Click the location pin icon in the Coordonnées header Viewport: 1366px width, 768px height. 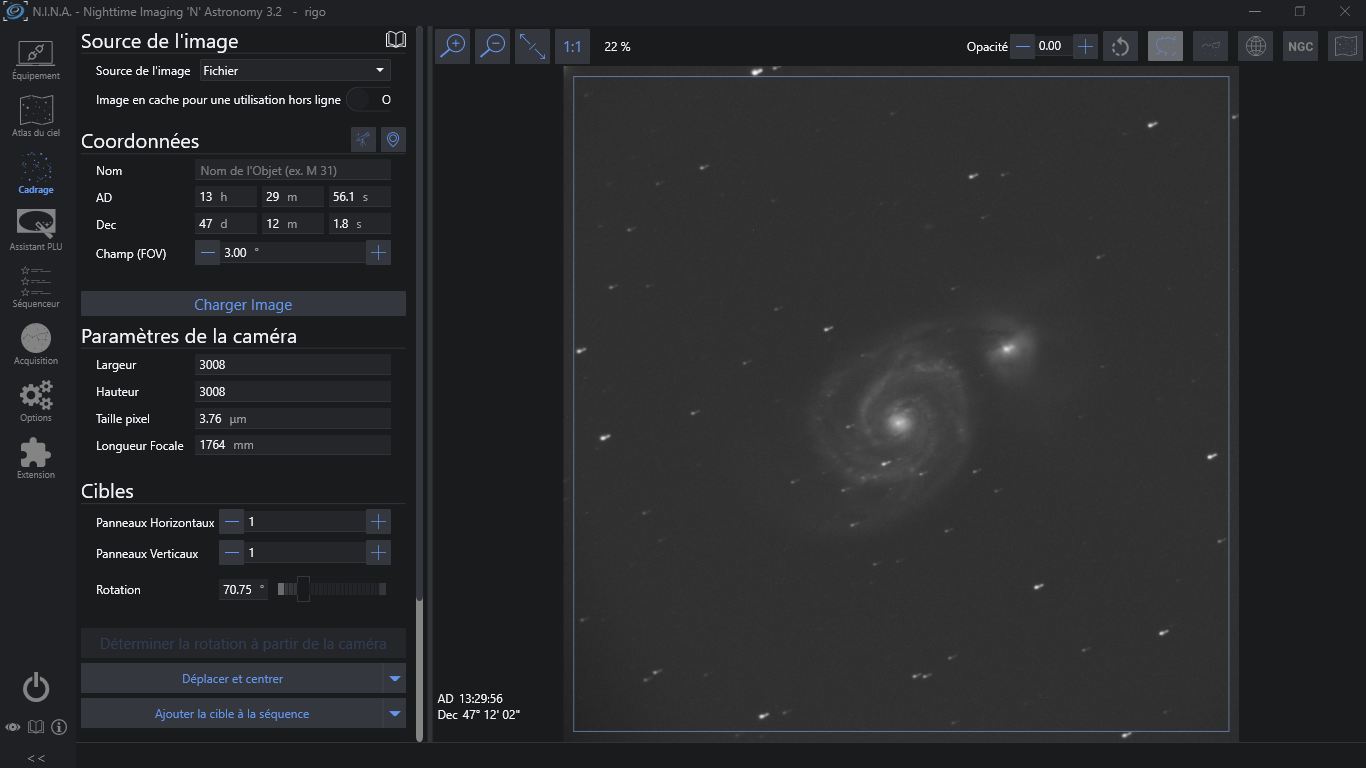click(x=394, y=140)
